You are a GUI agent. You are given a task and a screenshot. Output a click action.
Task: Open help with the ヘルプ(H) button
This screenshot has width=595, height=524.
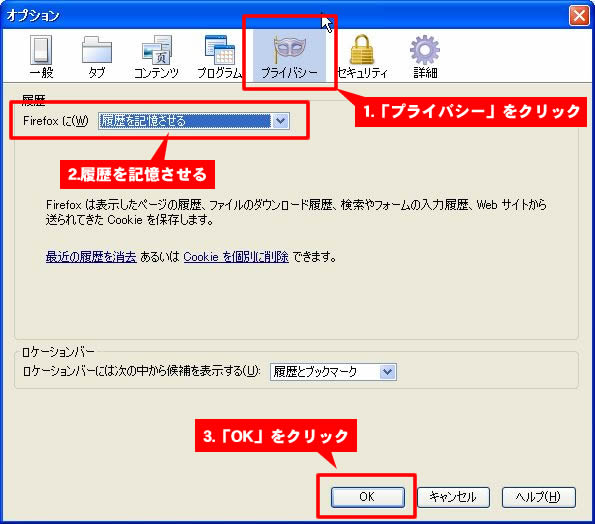539,497
